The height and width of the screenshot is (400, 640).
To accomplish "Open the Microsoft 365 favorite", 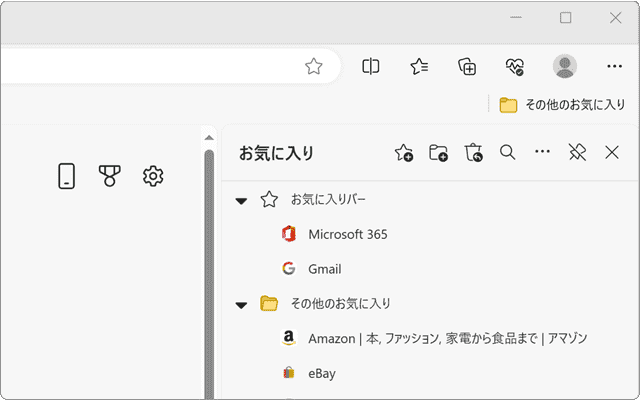I will [430, 234].
